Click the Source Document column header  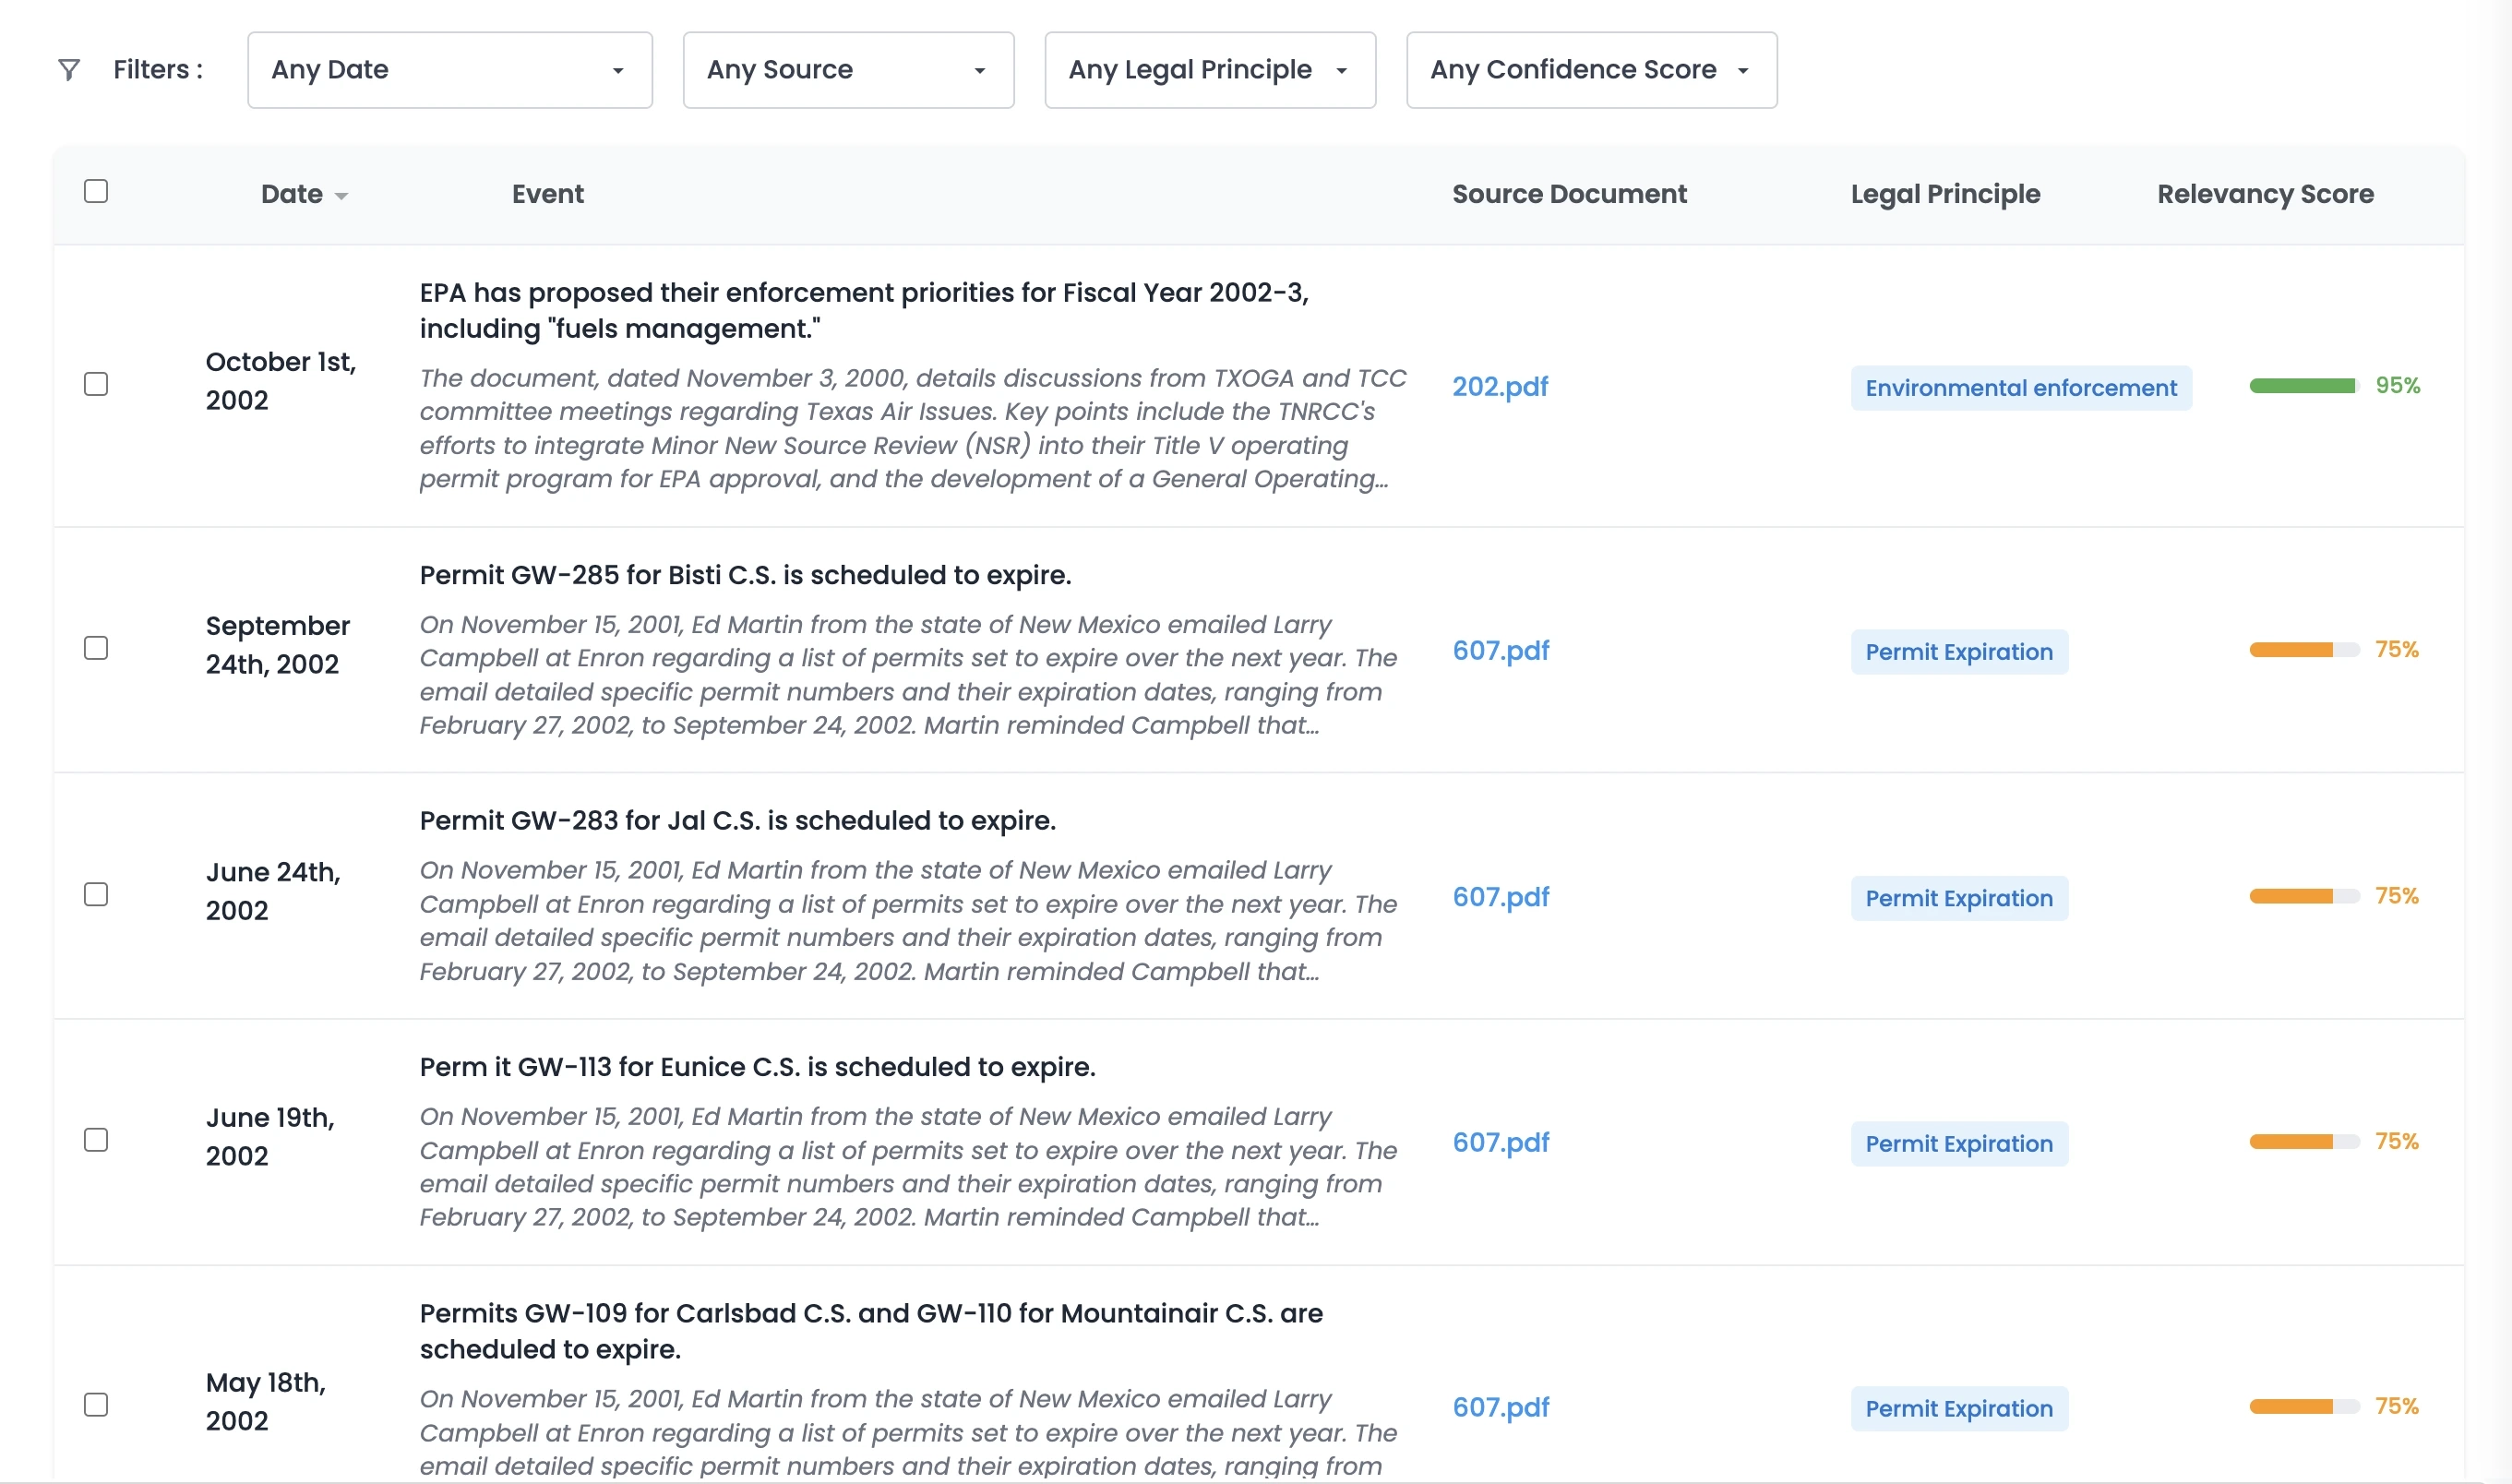pos(1569,194)
